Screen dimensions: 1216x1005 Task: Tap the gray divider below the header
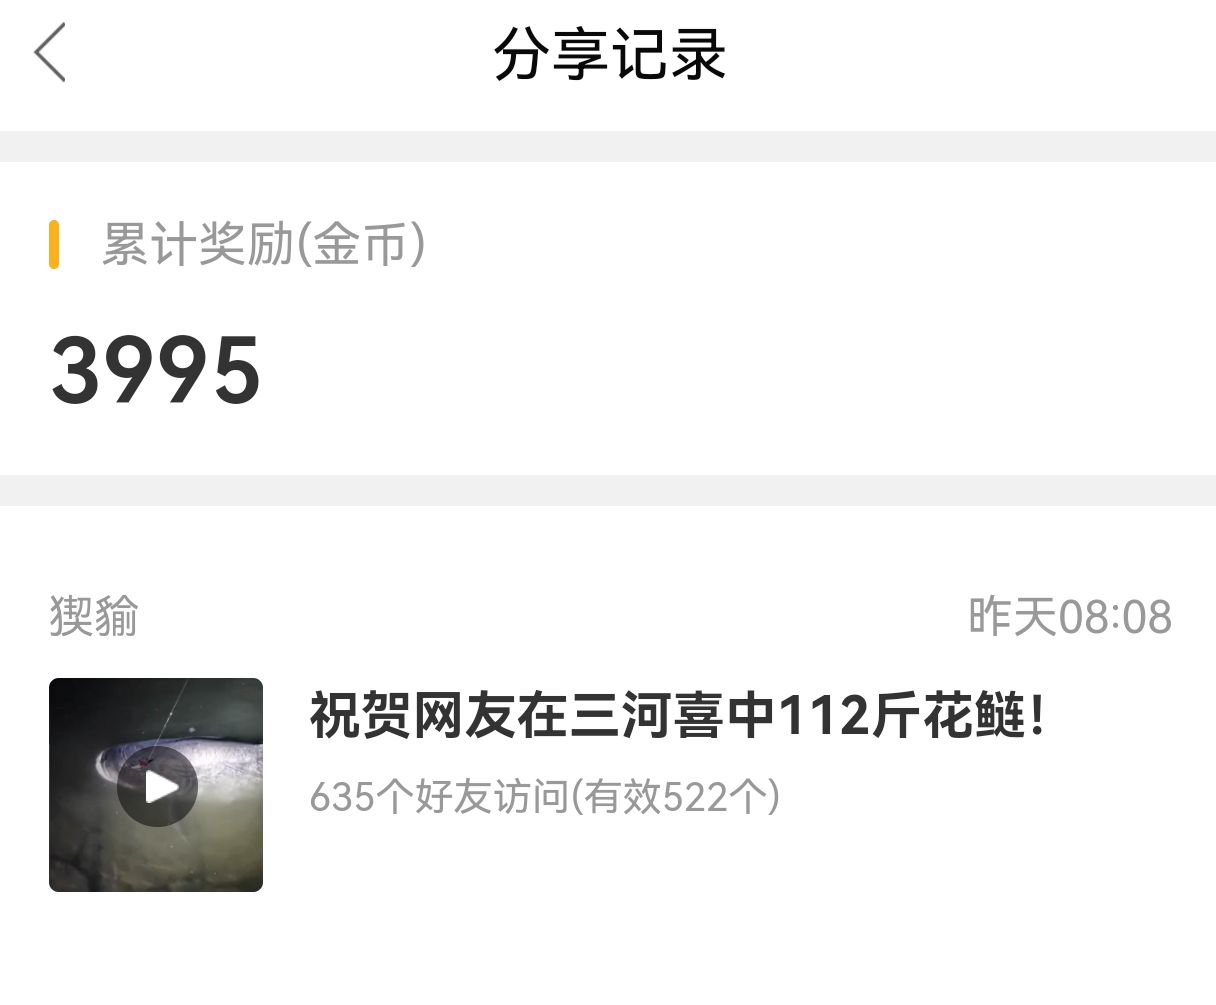pos(608,146)
